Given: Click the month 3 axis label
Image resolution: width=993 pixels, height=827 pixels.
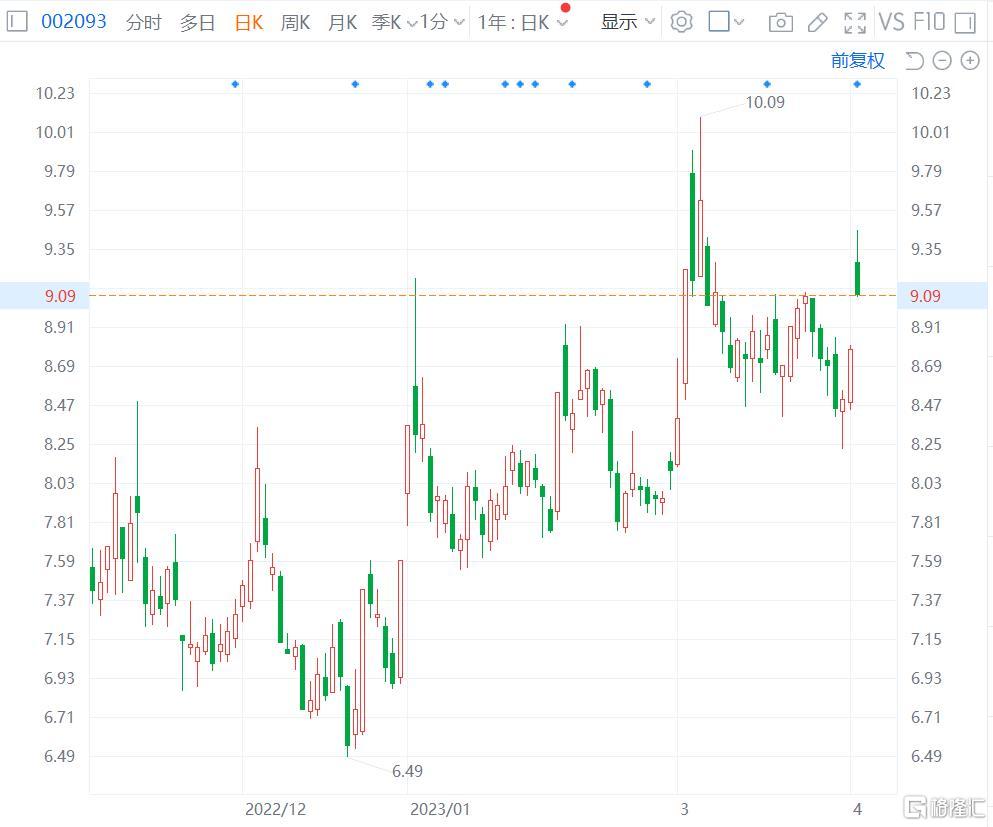Looking at the screenshot, I should [x=684, y=809].
